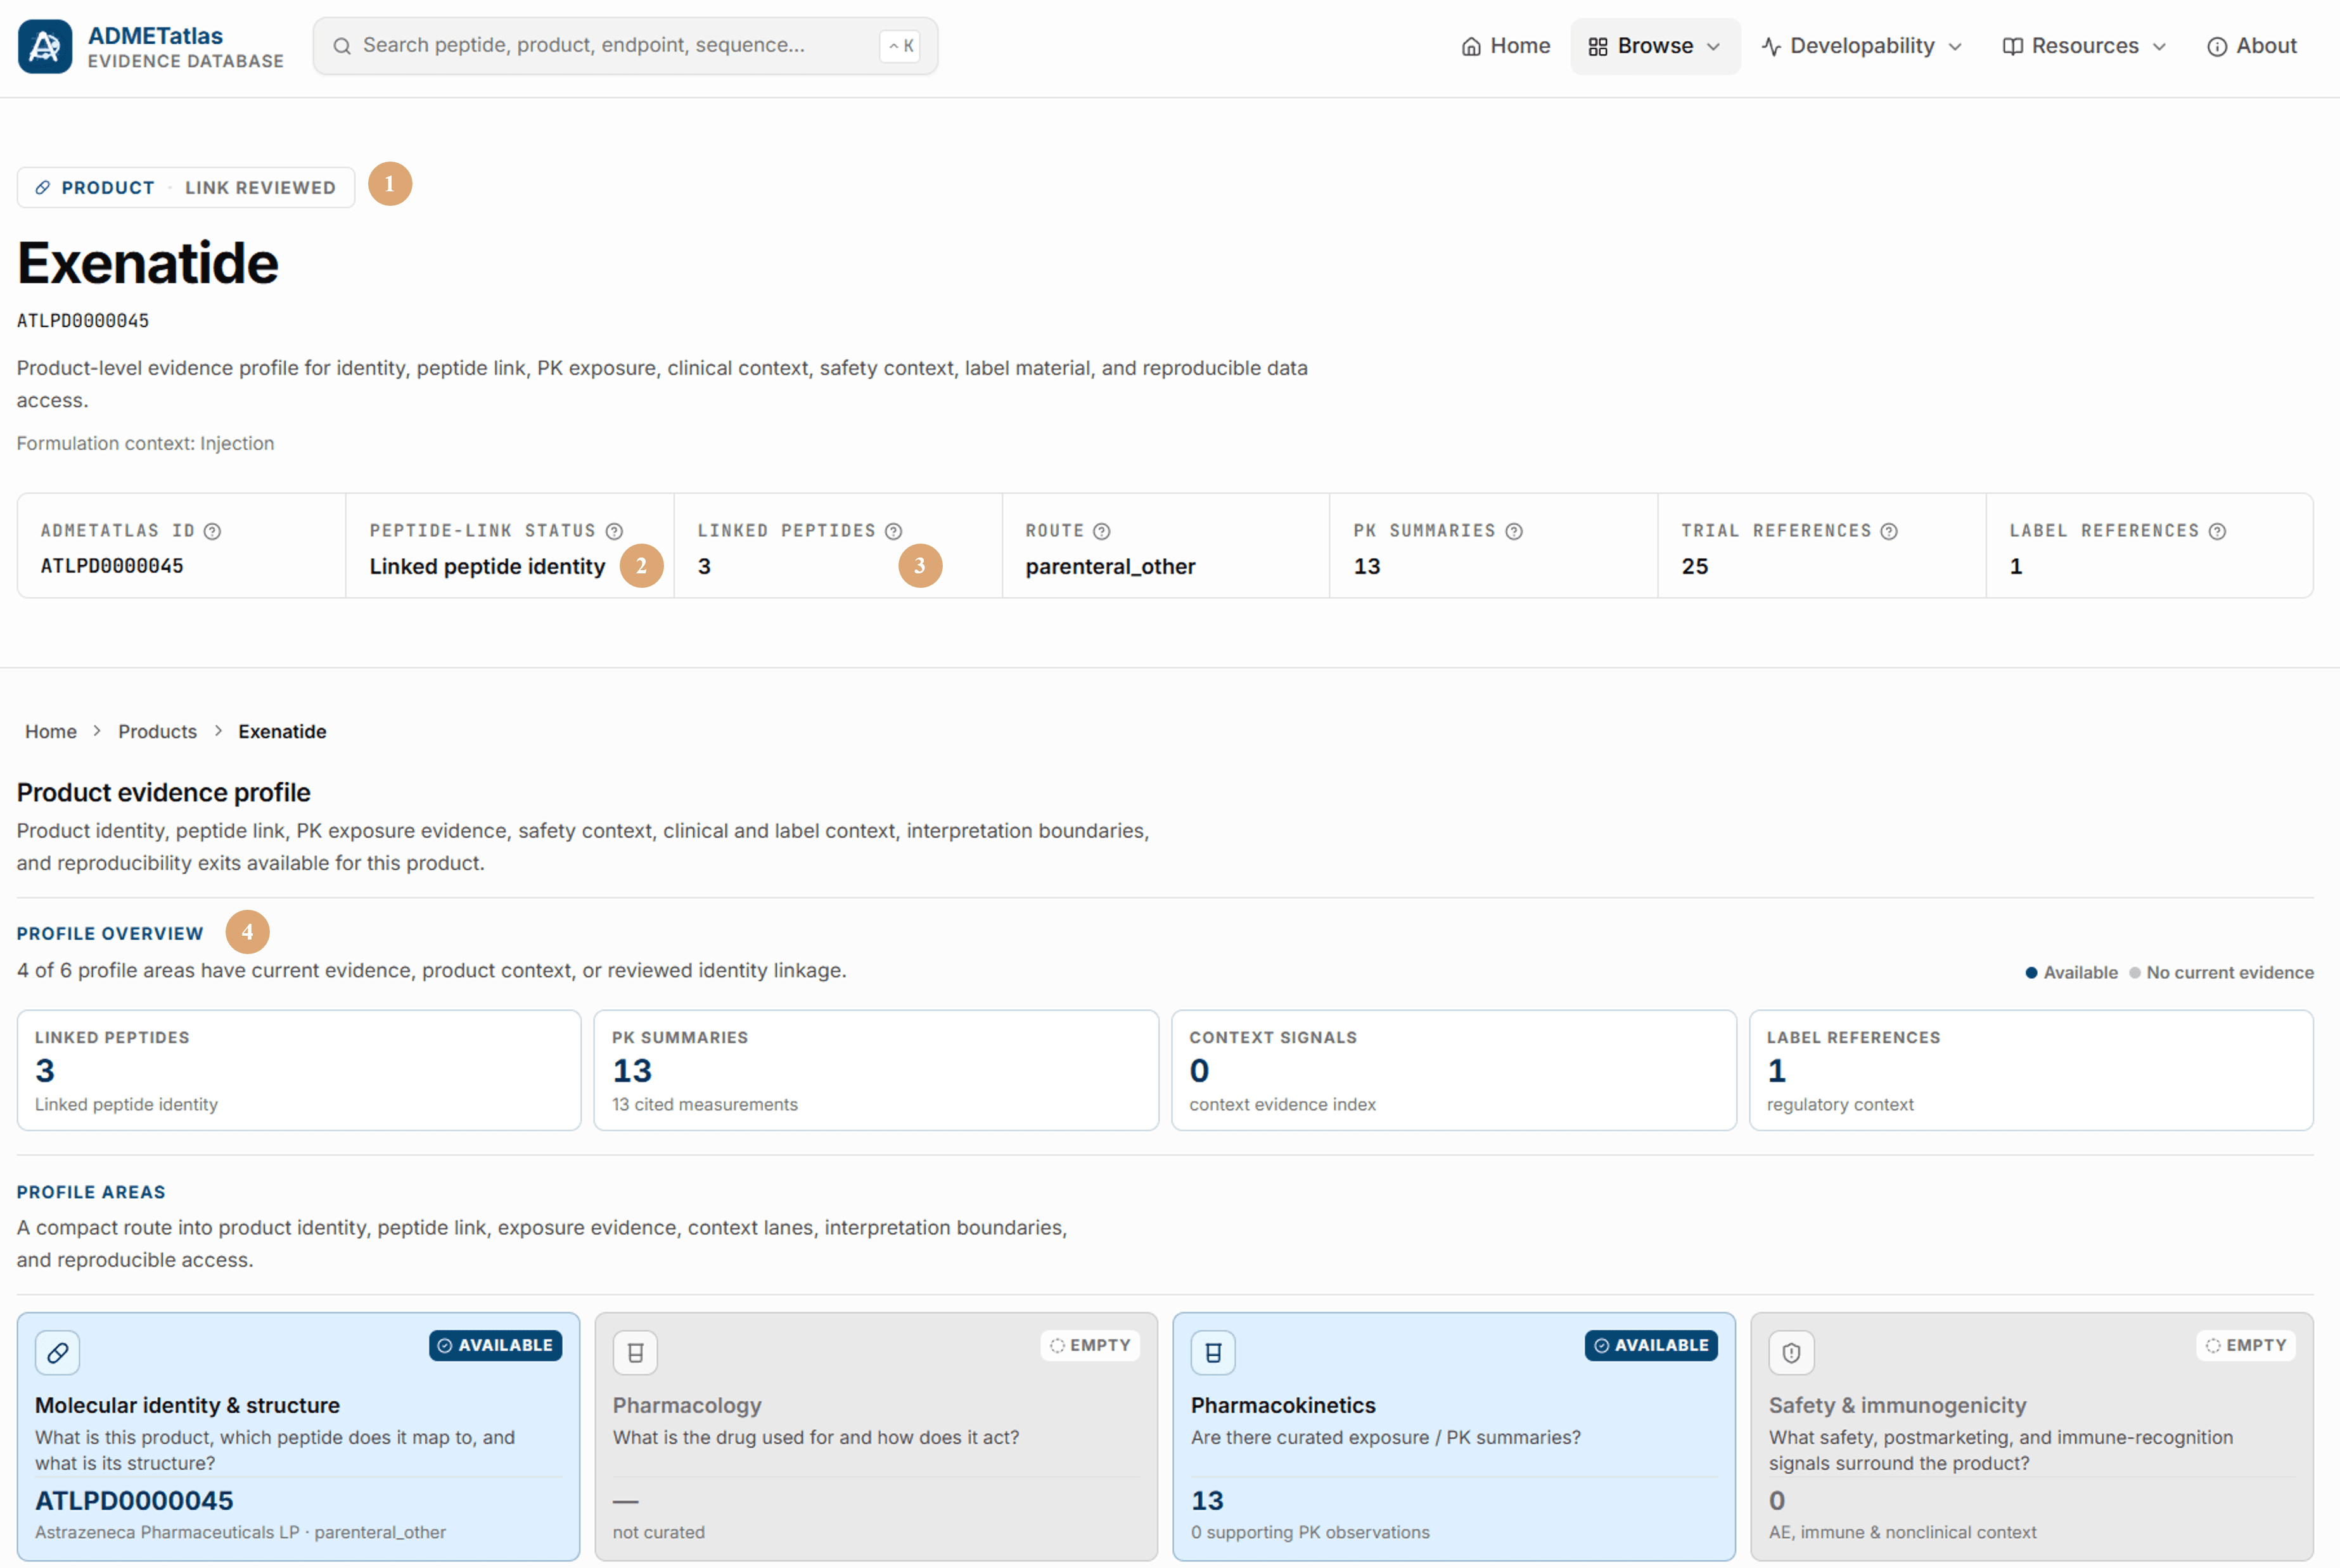
Task: Expand the Resources dropdown chevron
Action: [x=2159, y=47]
